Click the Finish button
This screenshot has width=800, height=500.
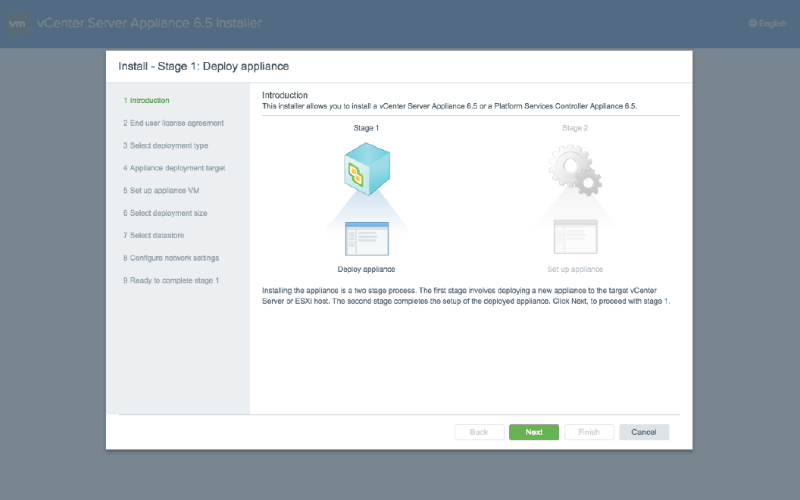(x=589, y=432)
